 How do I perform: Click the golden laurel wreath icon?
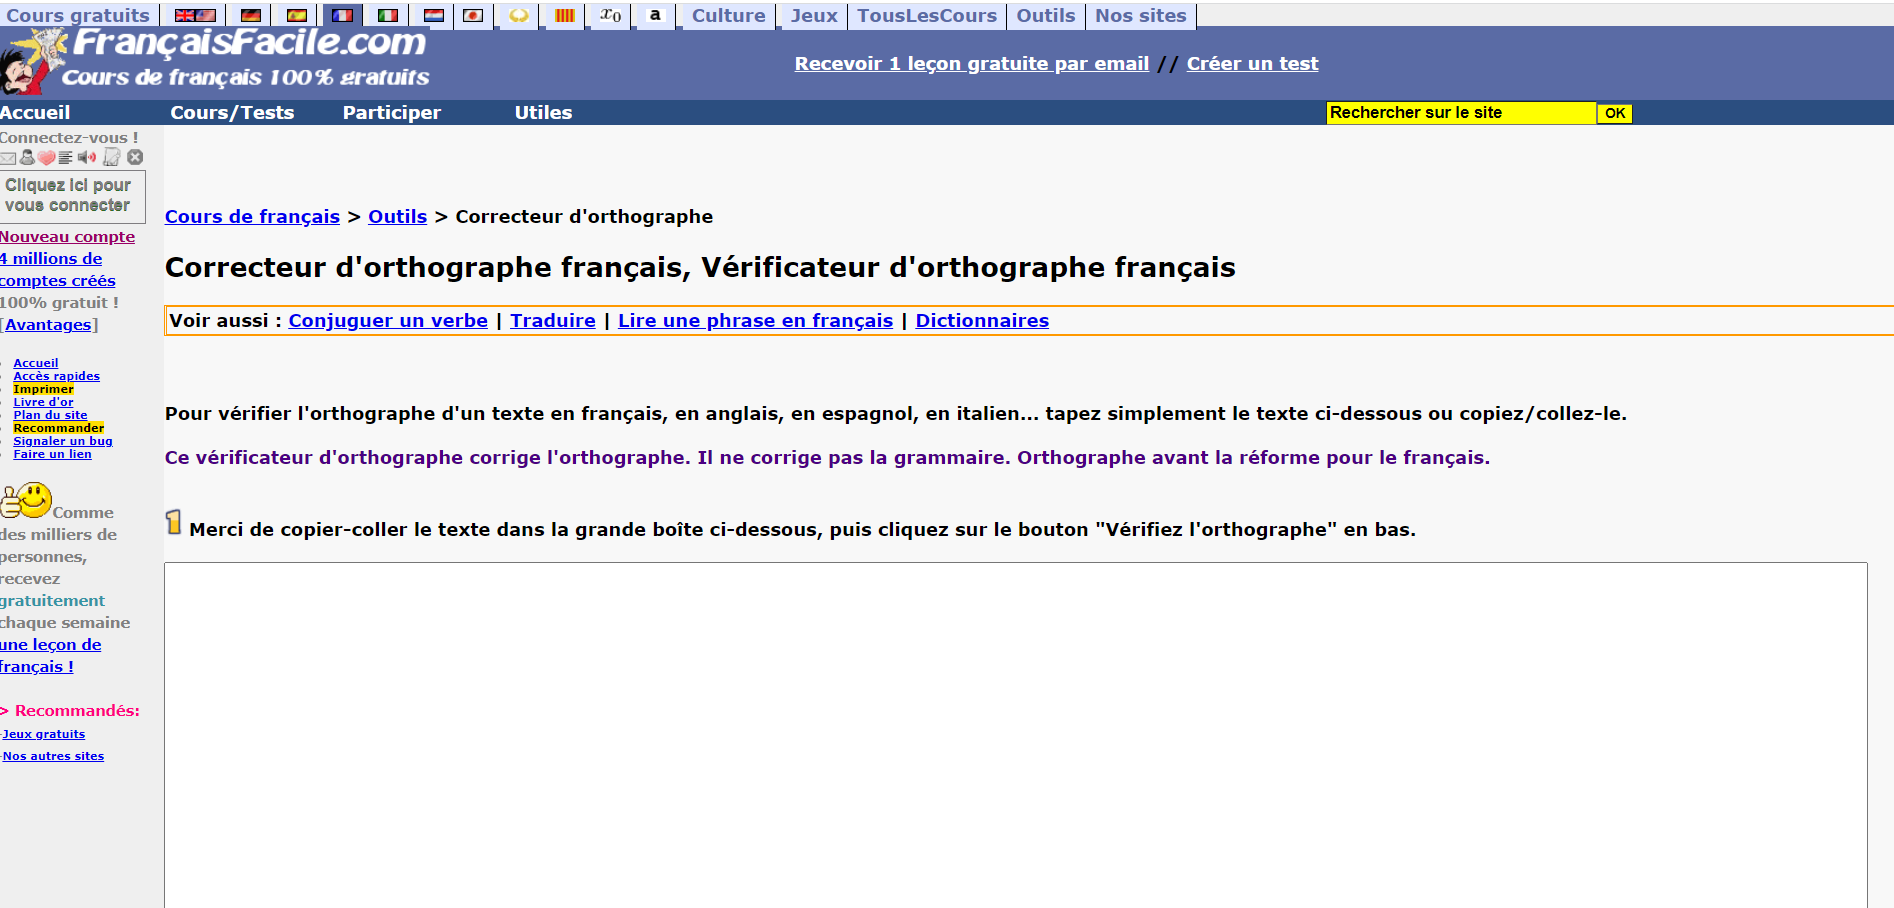[x=519, y=16]
